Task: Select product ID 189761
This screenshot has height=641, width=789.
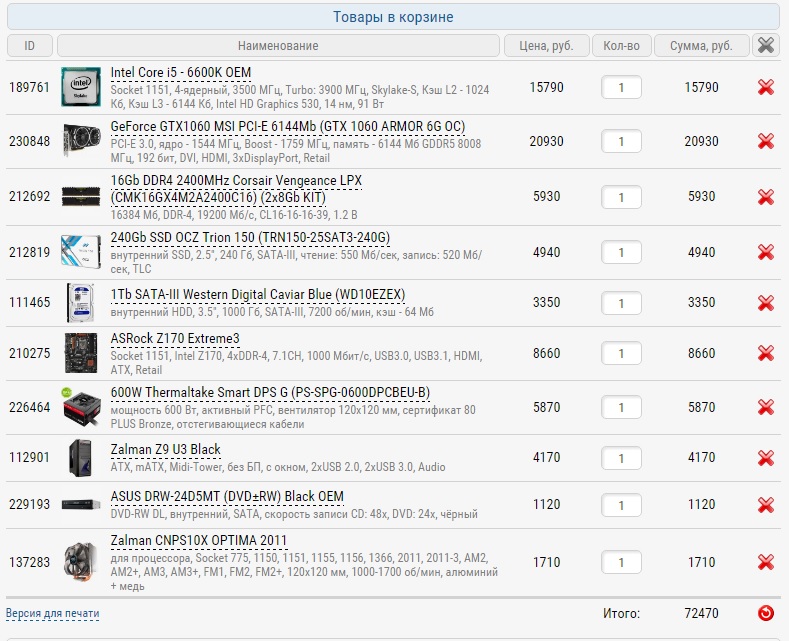Action: [30, 87]
